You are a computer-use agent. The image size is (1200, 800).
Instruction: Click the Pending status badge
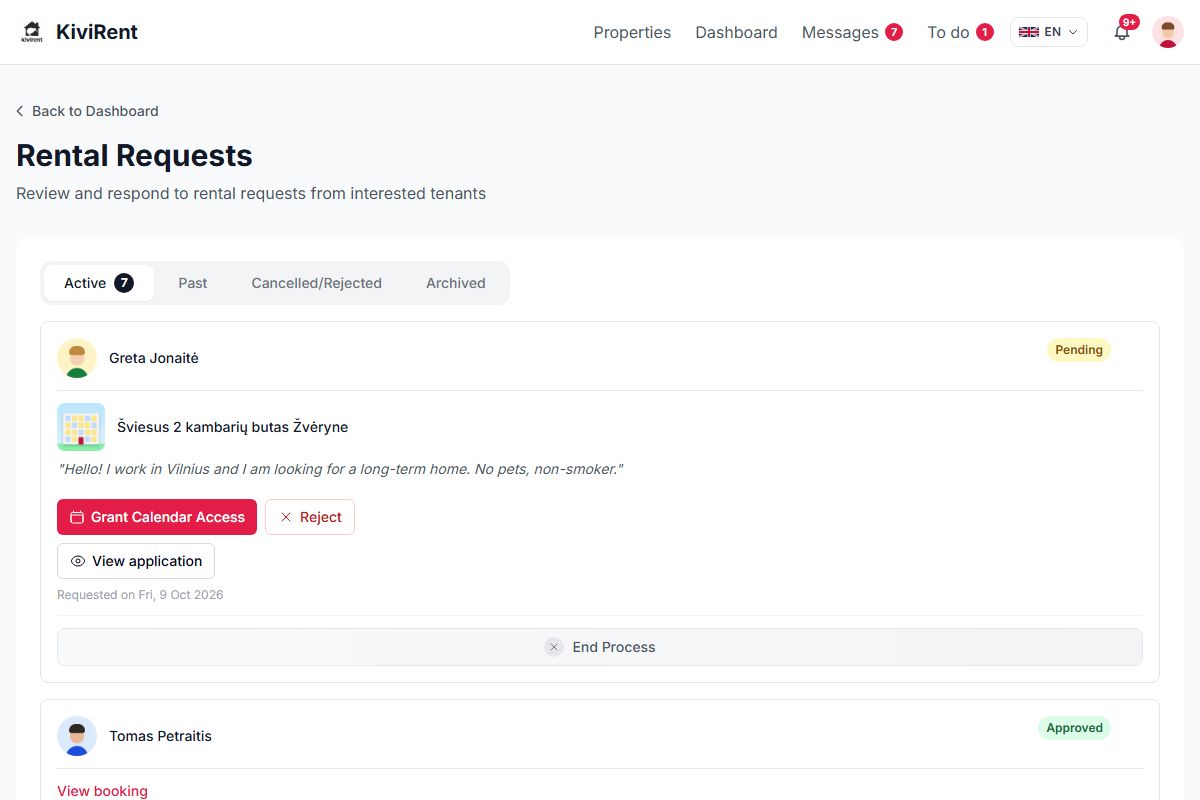(1079, 350)
